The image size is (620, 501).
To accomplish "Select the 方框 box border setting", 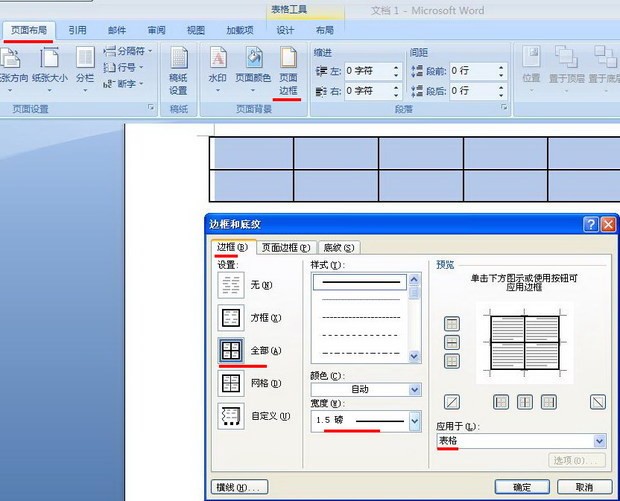I will pyautogui.click(x=231, y=318).
